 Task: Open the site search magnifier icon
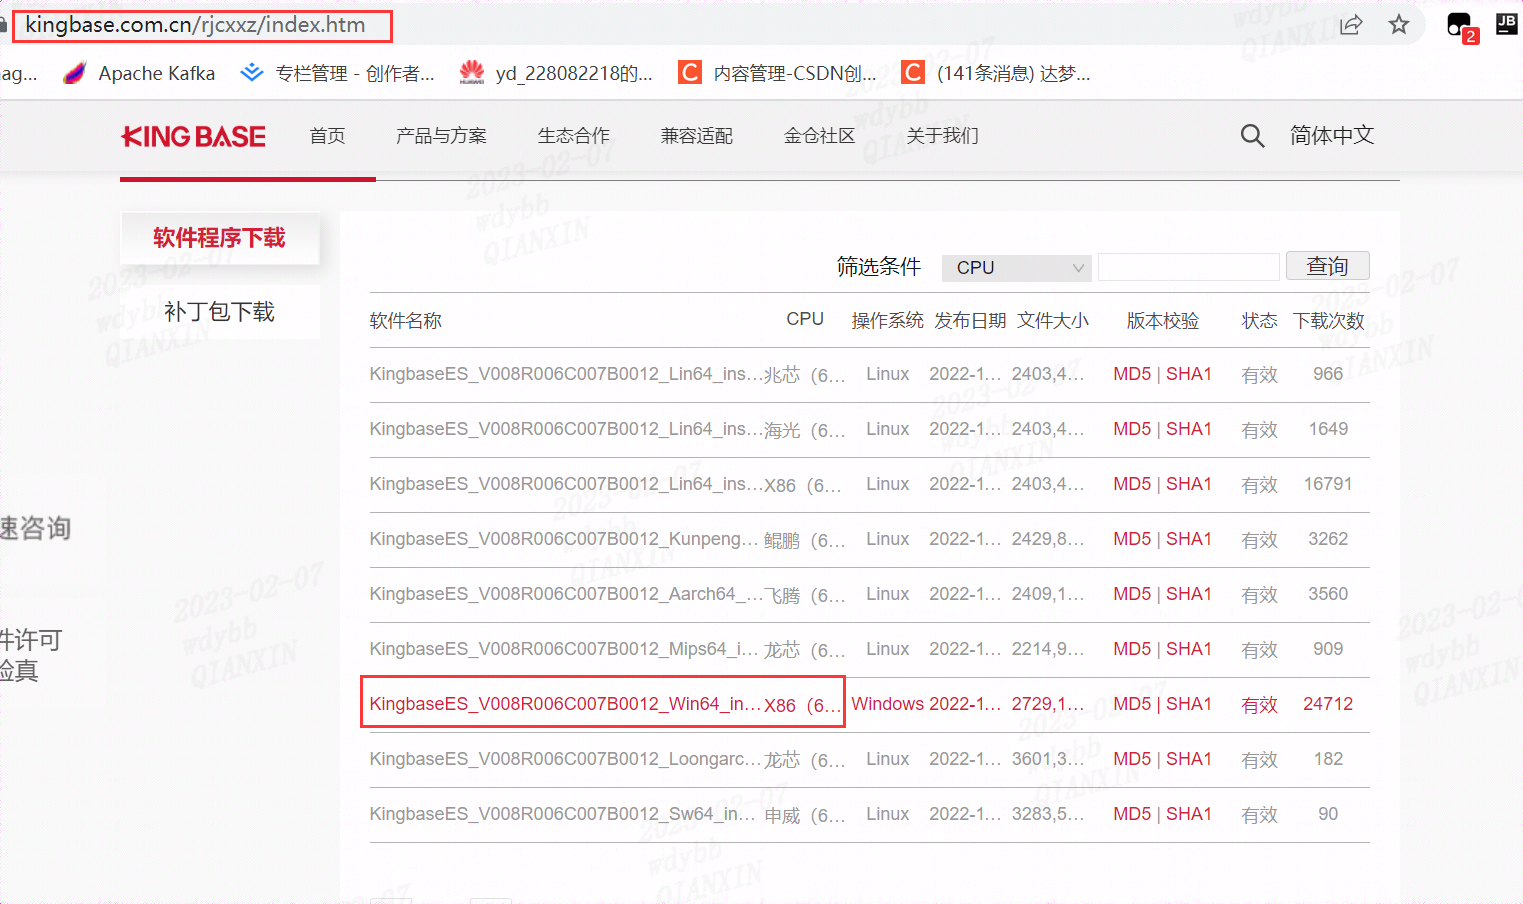tap(1252, 135)
